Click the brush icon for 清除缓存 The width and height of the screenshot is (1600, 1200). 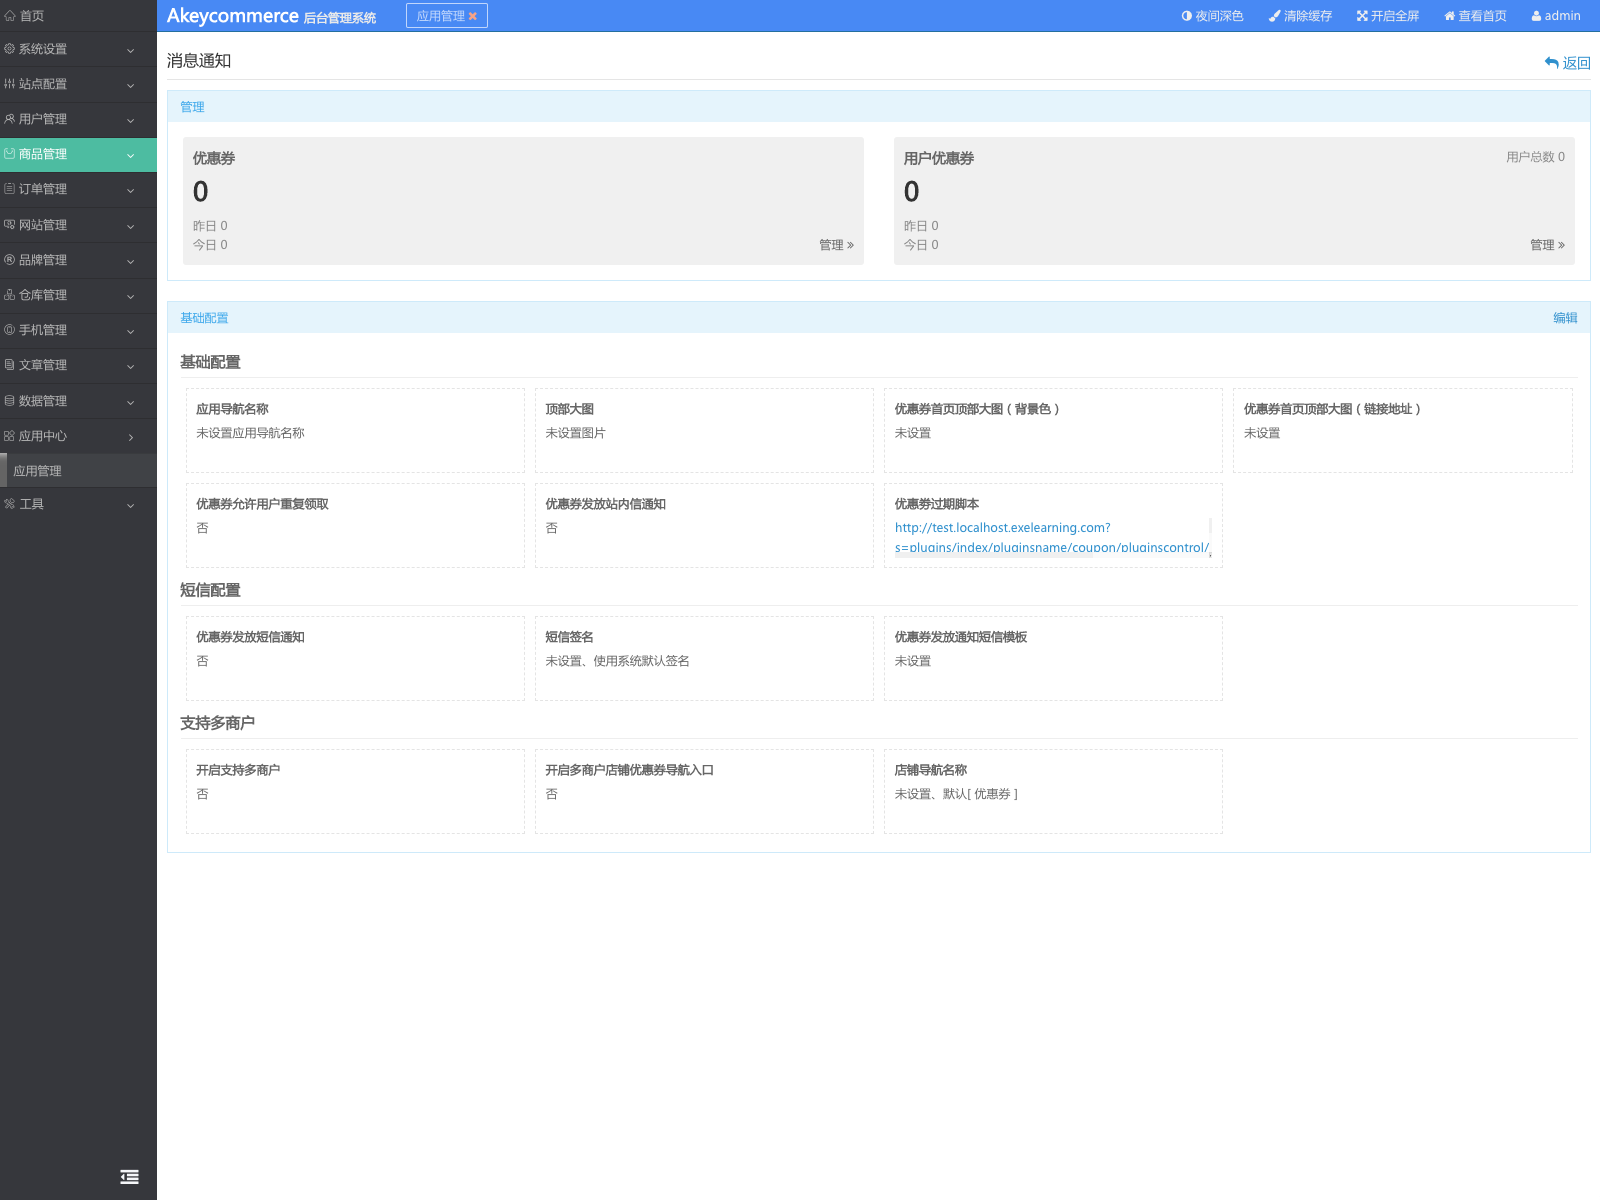pyautogui.click(x=1275, y=16)
